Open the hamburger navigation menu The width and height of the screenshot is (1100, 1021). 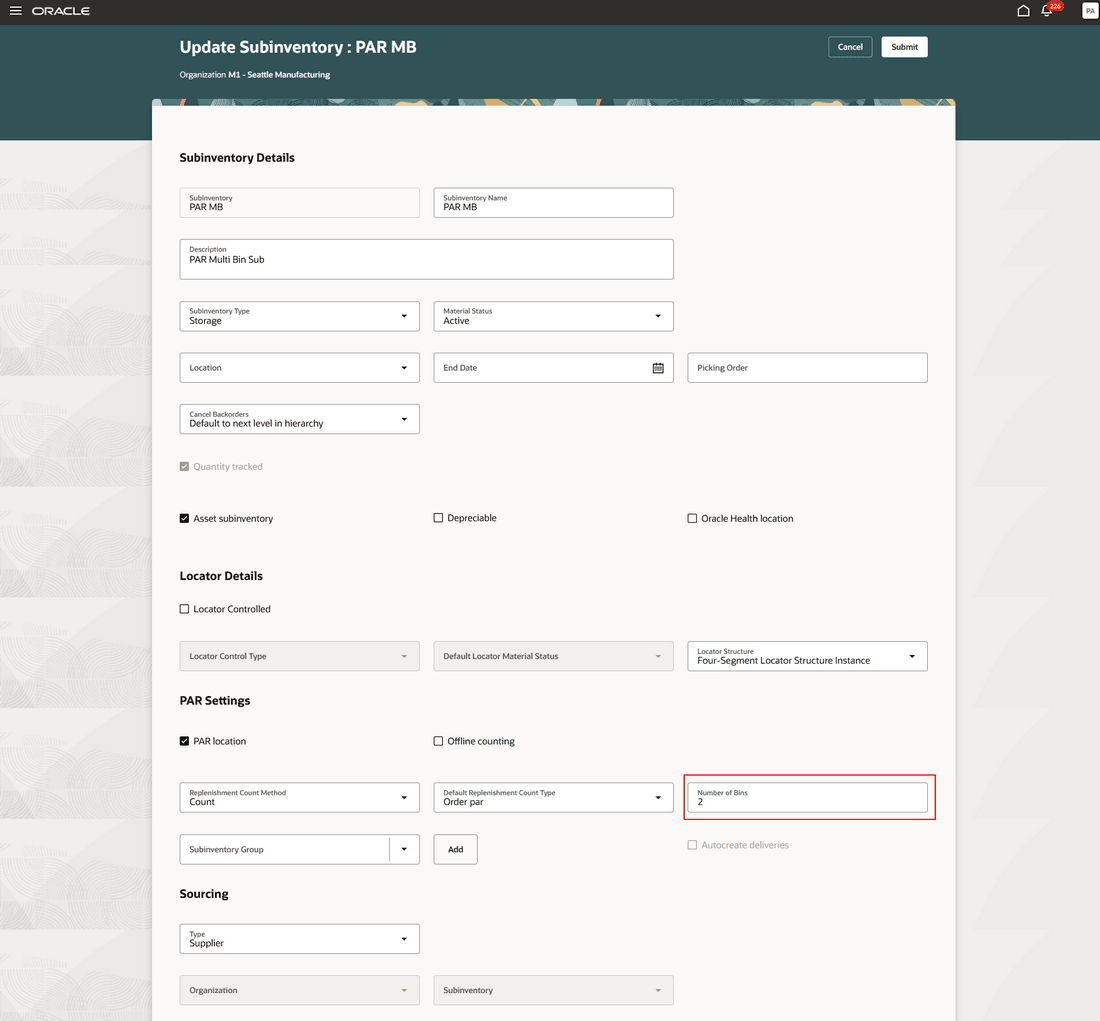[x=15, y=11]
